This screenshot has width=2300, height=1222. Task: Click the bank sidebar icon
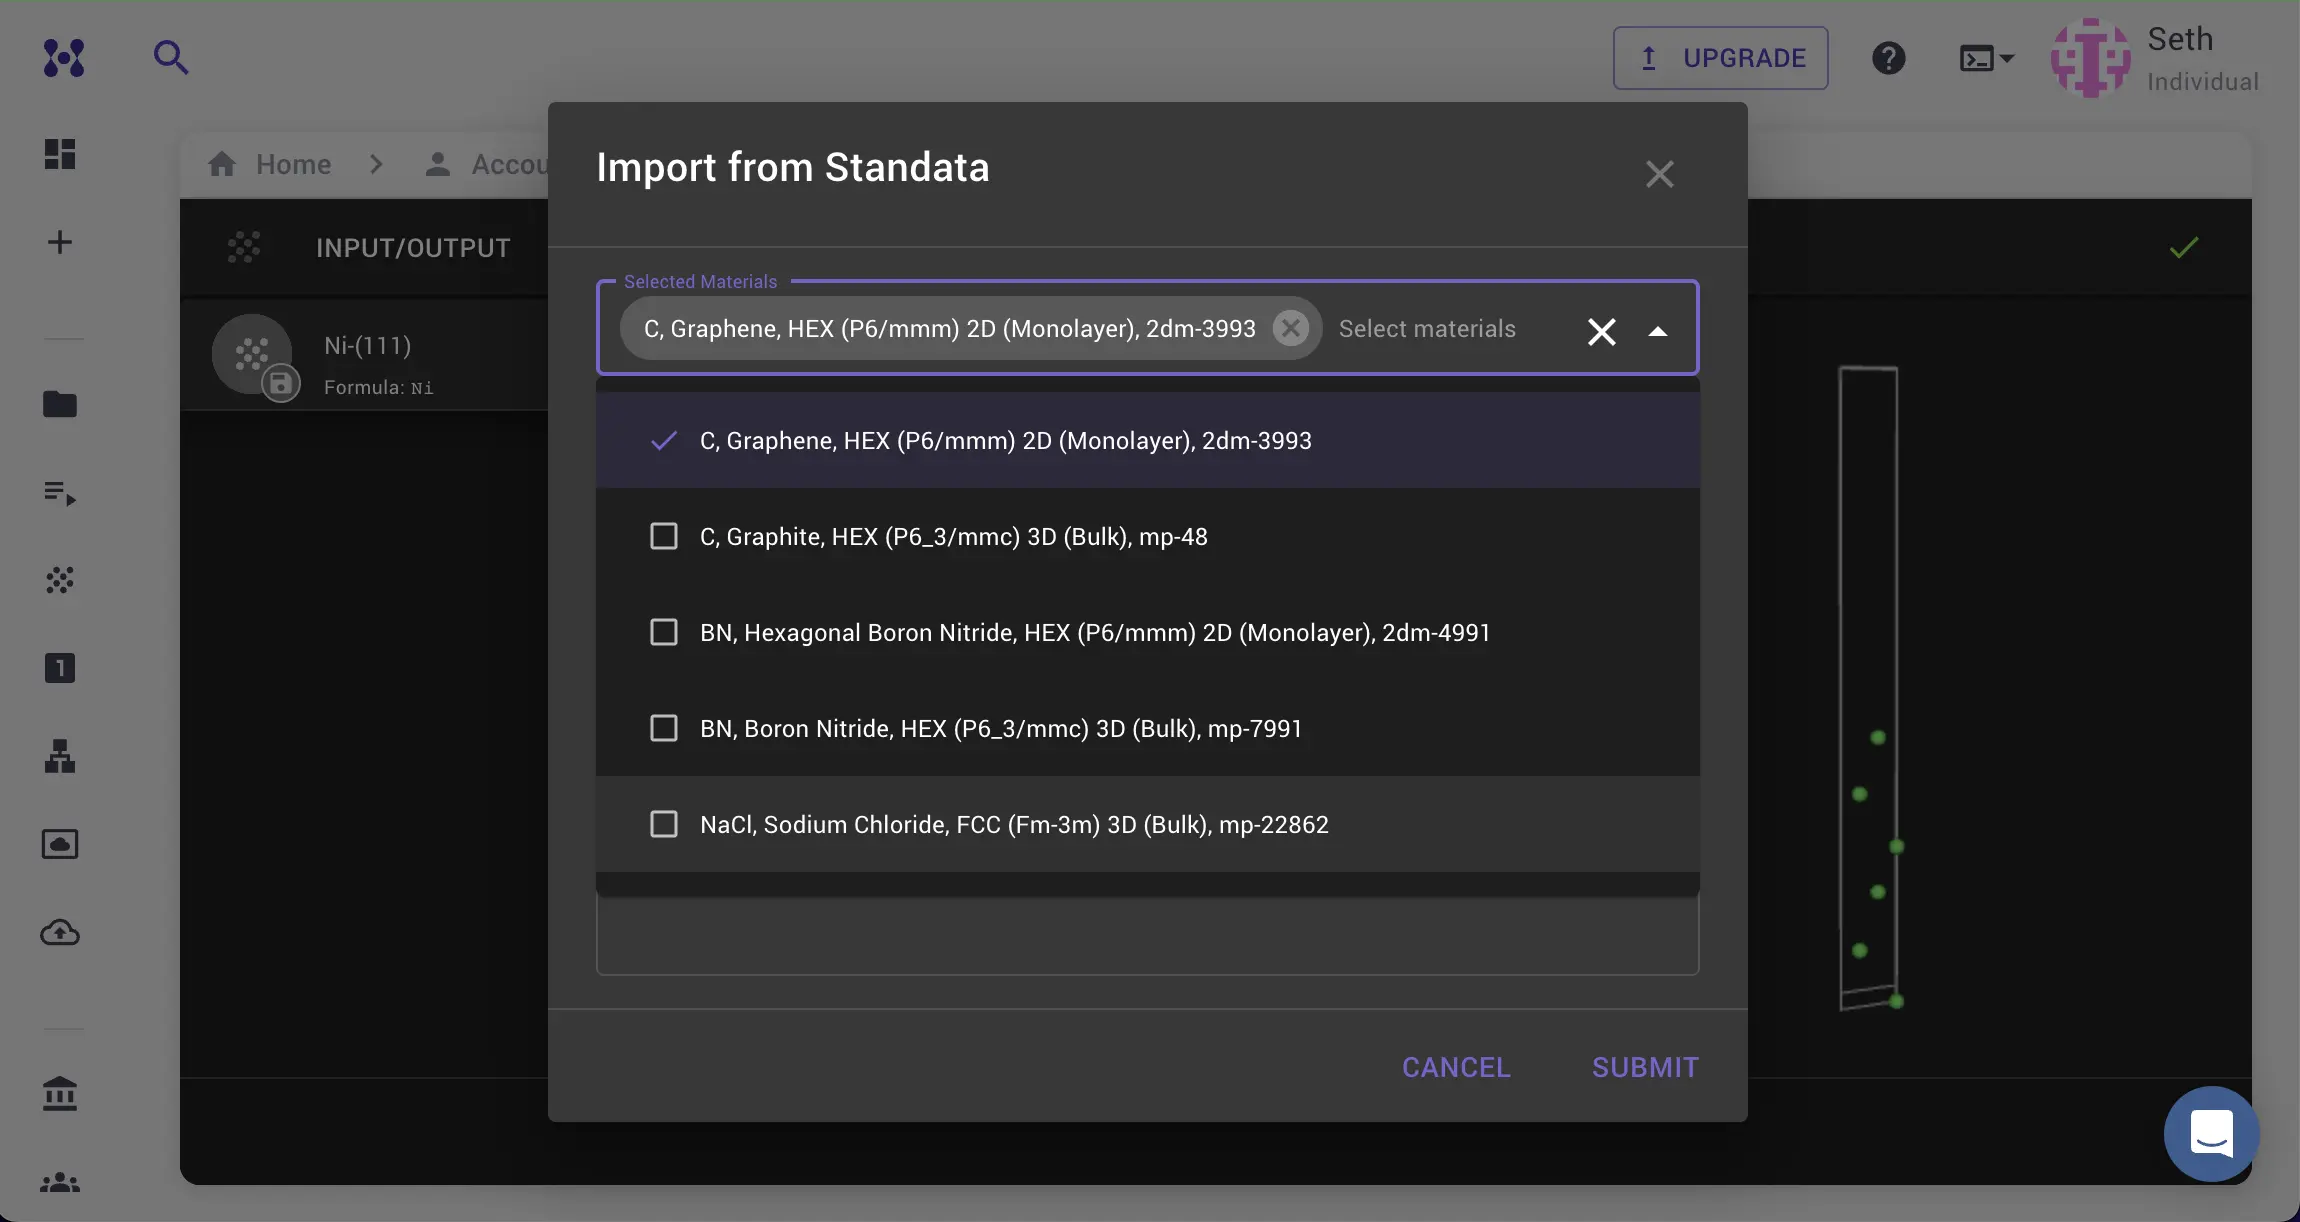[59, 1093]
